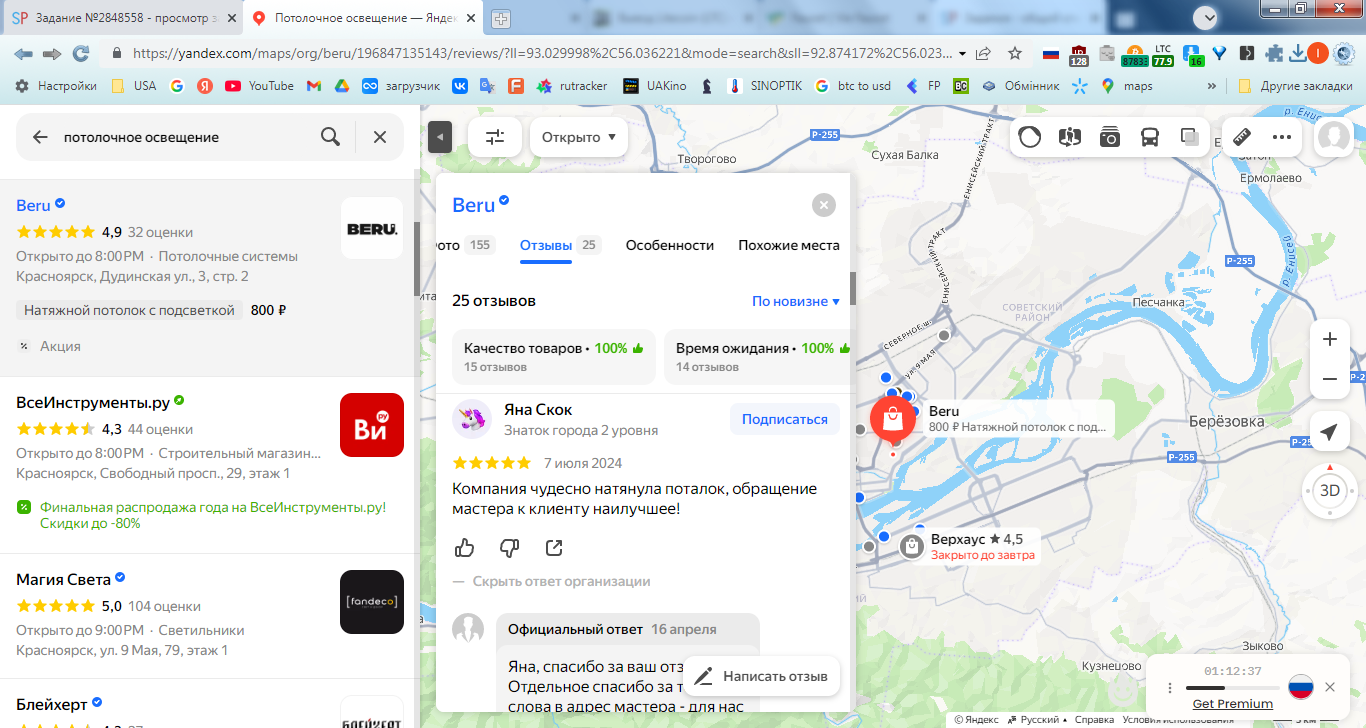The height and width of the screenshot is (728, 1366).
Task: Open the partially visible photos tab
Action: [x=466, y=245]
